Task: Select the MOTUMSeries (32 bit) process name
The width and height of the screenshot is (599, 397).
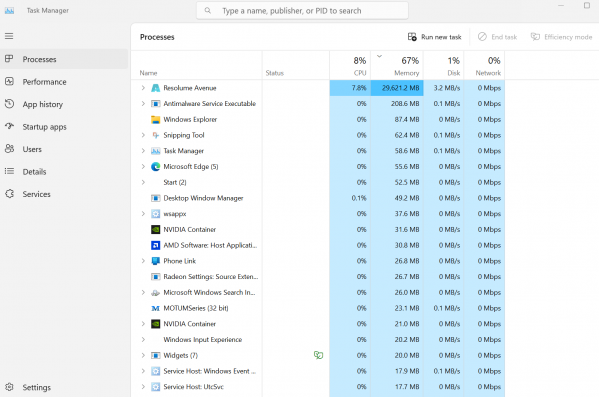Action: pyautogui.click(x=196, y=308)
